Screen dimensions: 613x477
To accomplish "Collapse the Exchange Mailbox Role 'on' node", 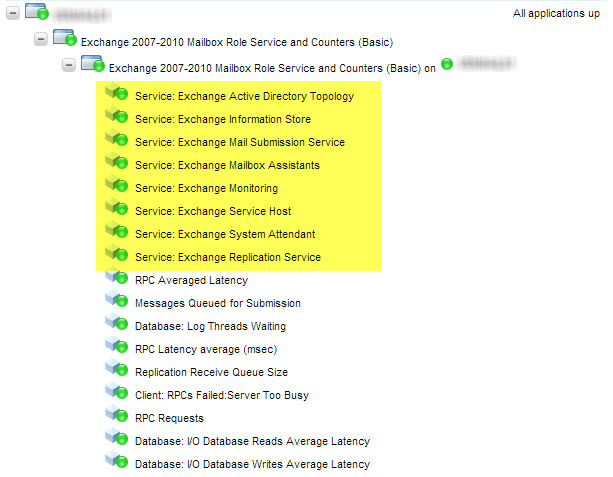I will coord(69,65).
